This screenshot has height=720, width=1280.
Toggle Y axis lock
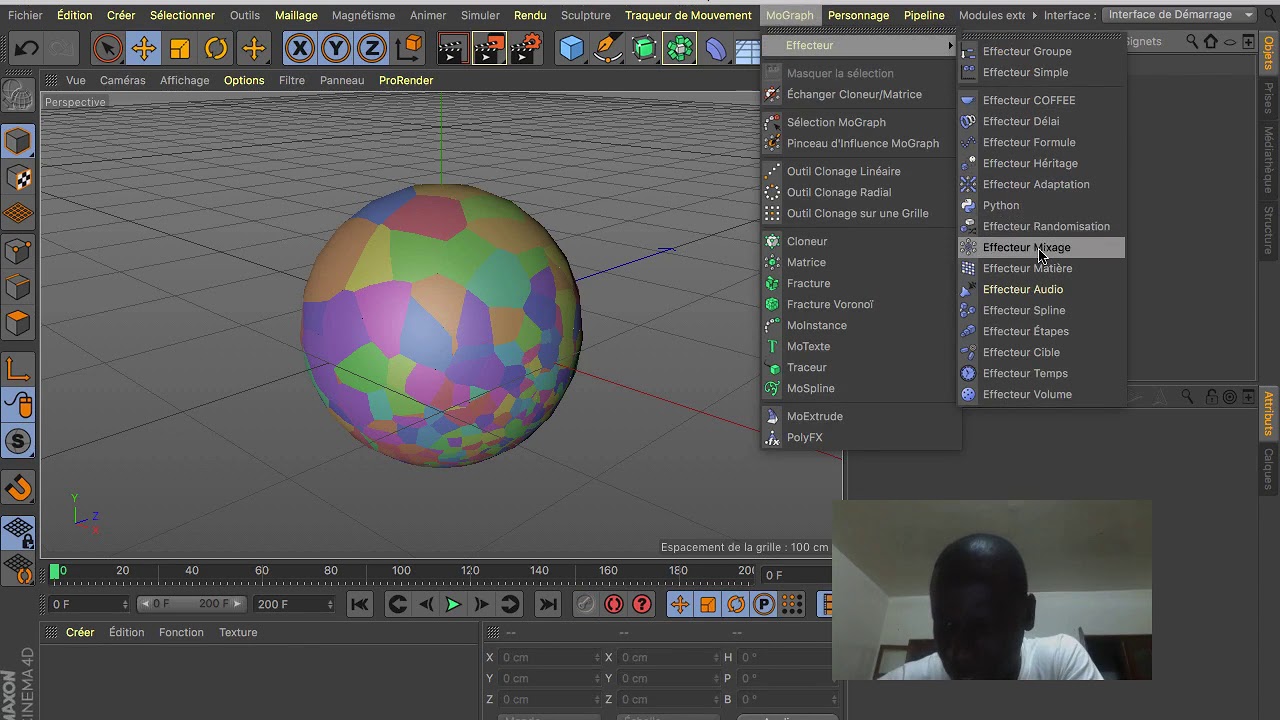(336, 48)
